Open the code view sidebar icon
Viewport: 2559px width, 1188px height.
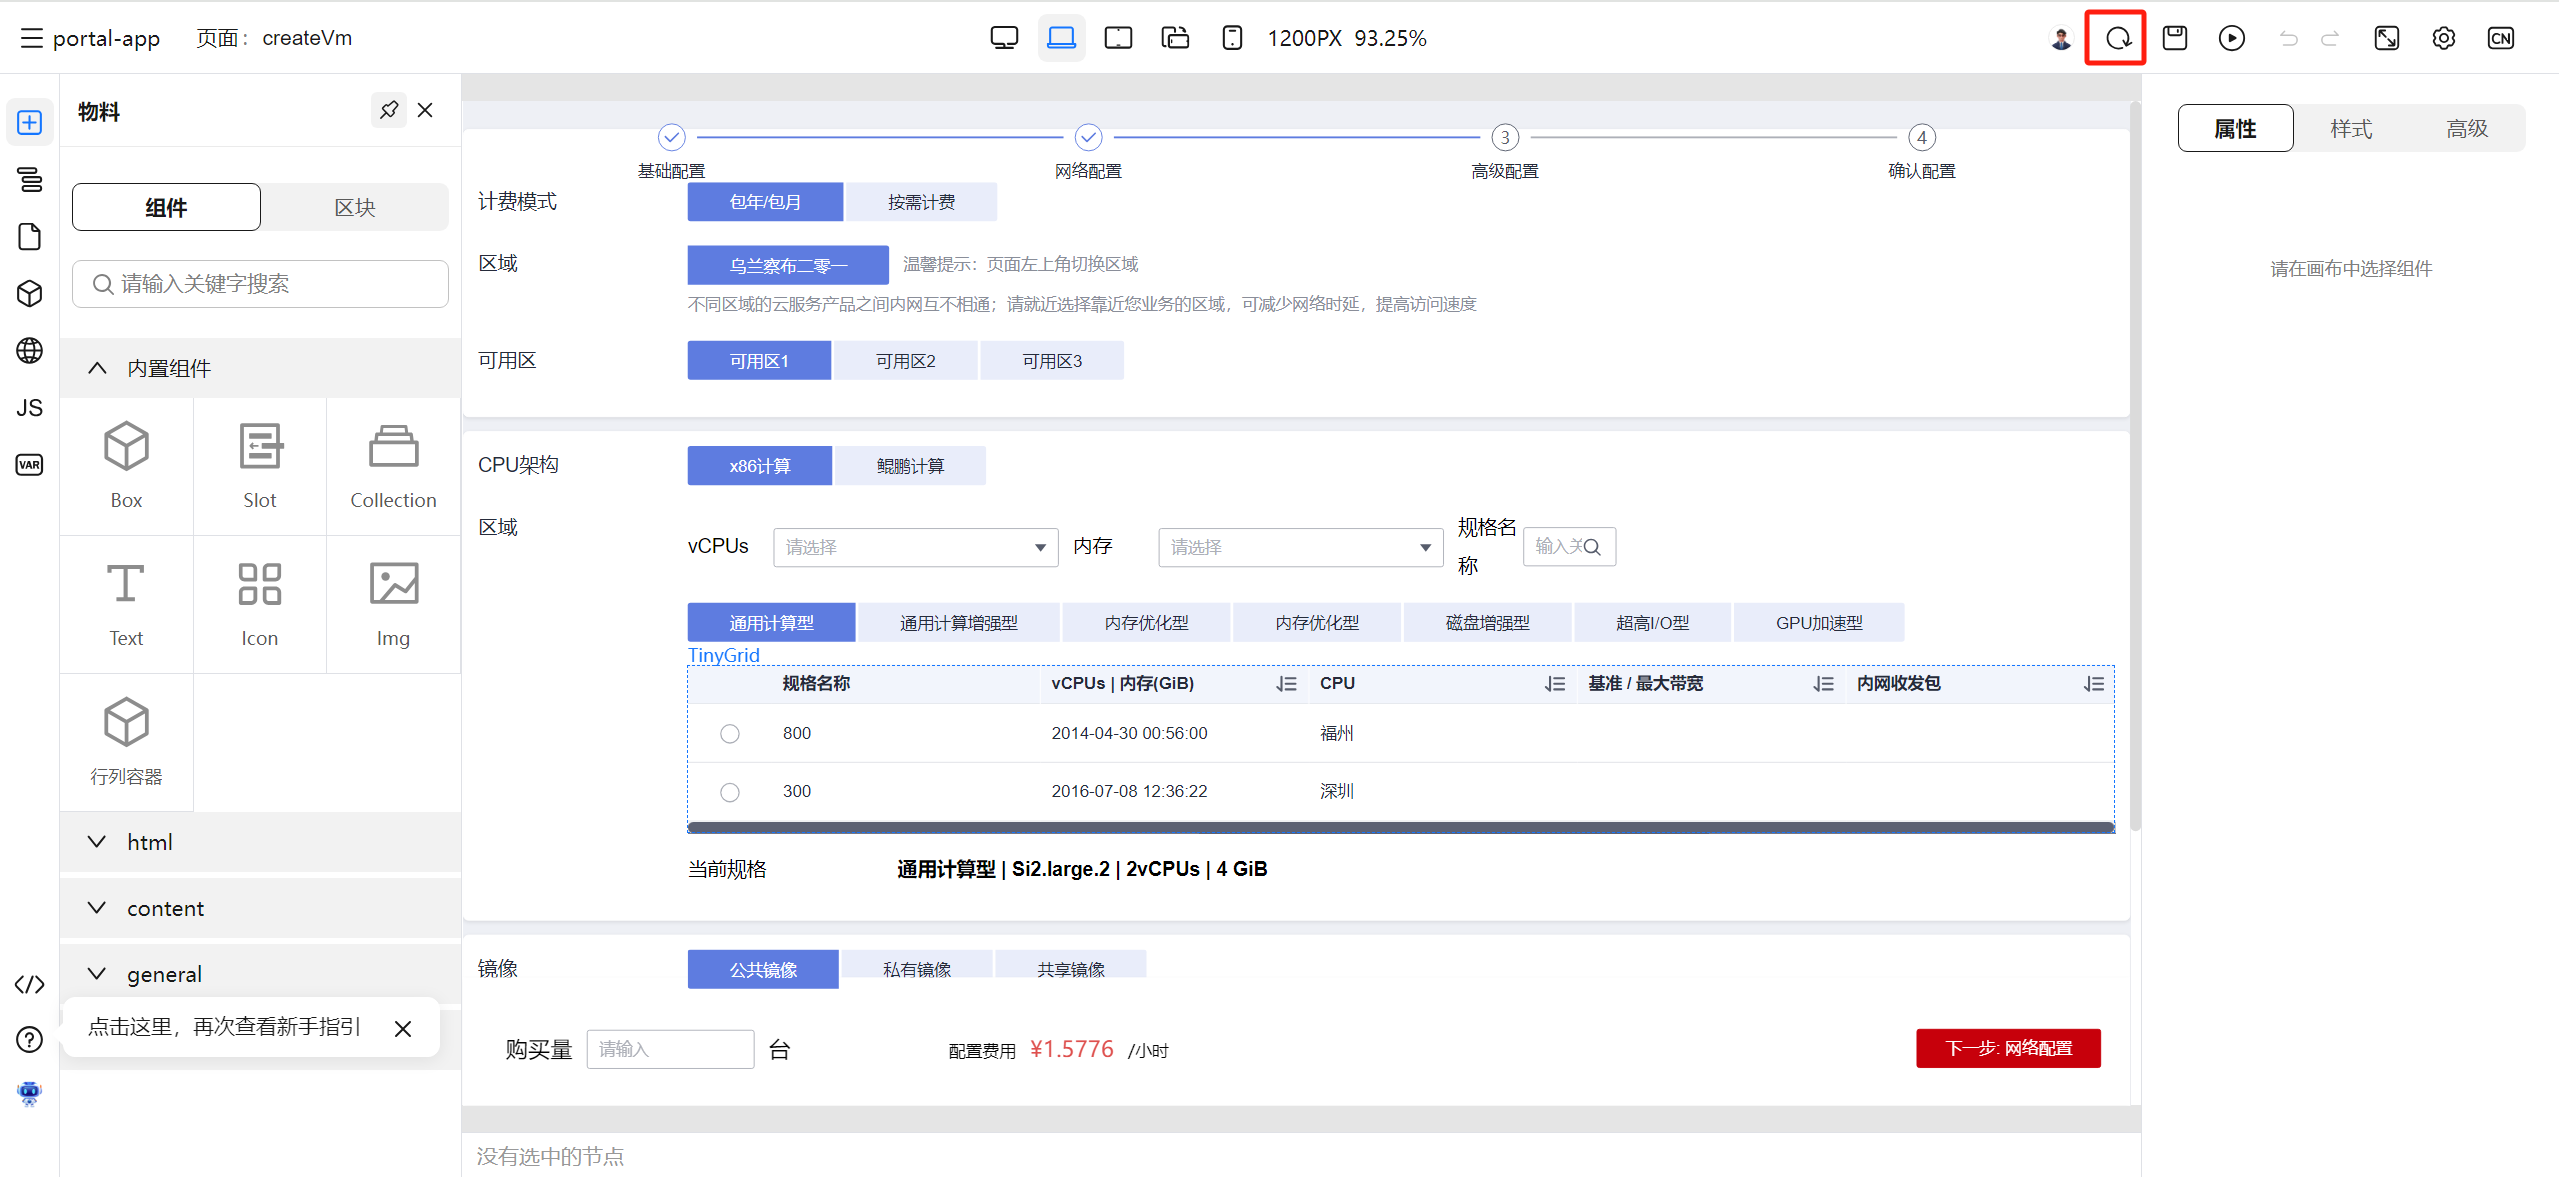coord(29,984)
